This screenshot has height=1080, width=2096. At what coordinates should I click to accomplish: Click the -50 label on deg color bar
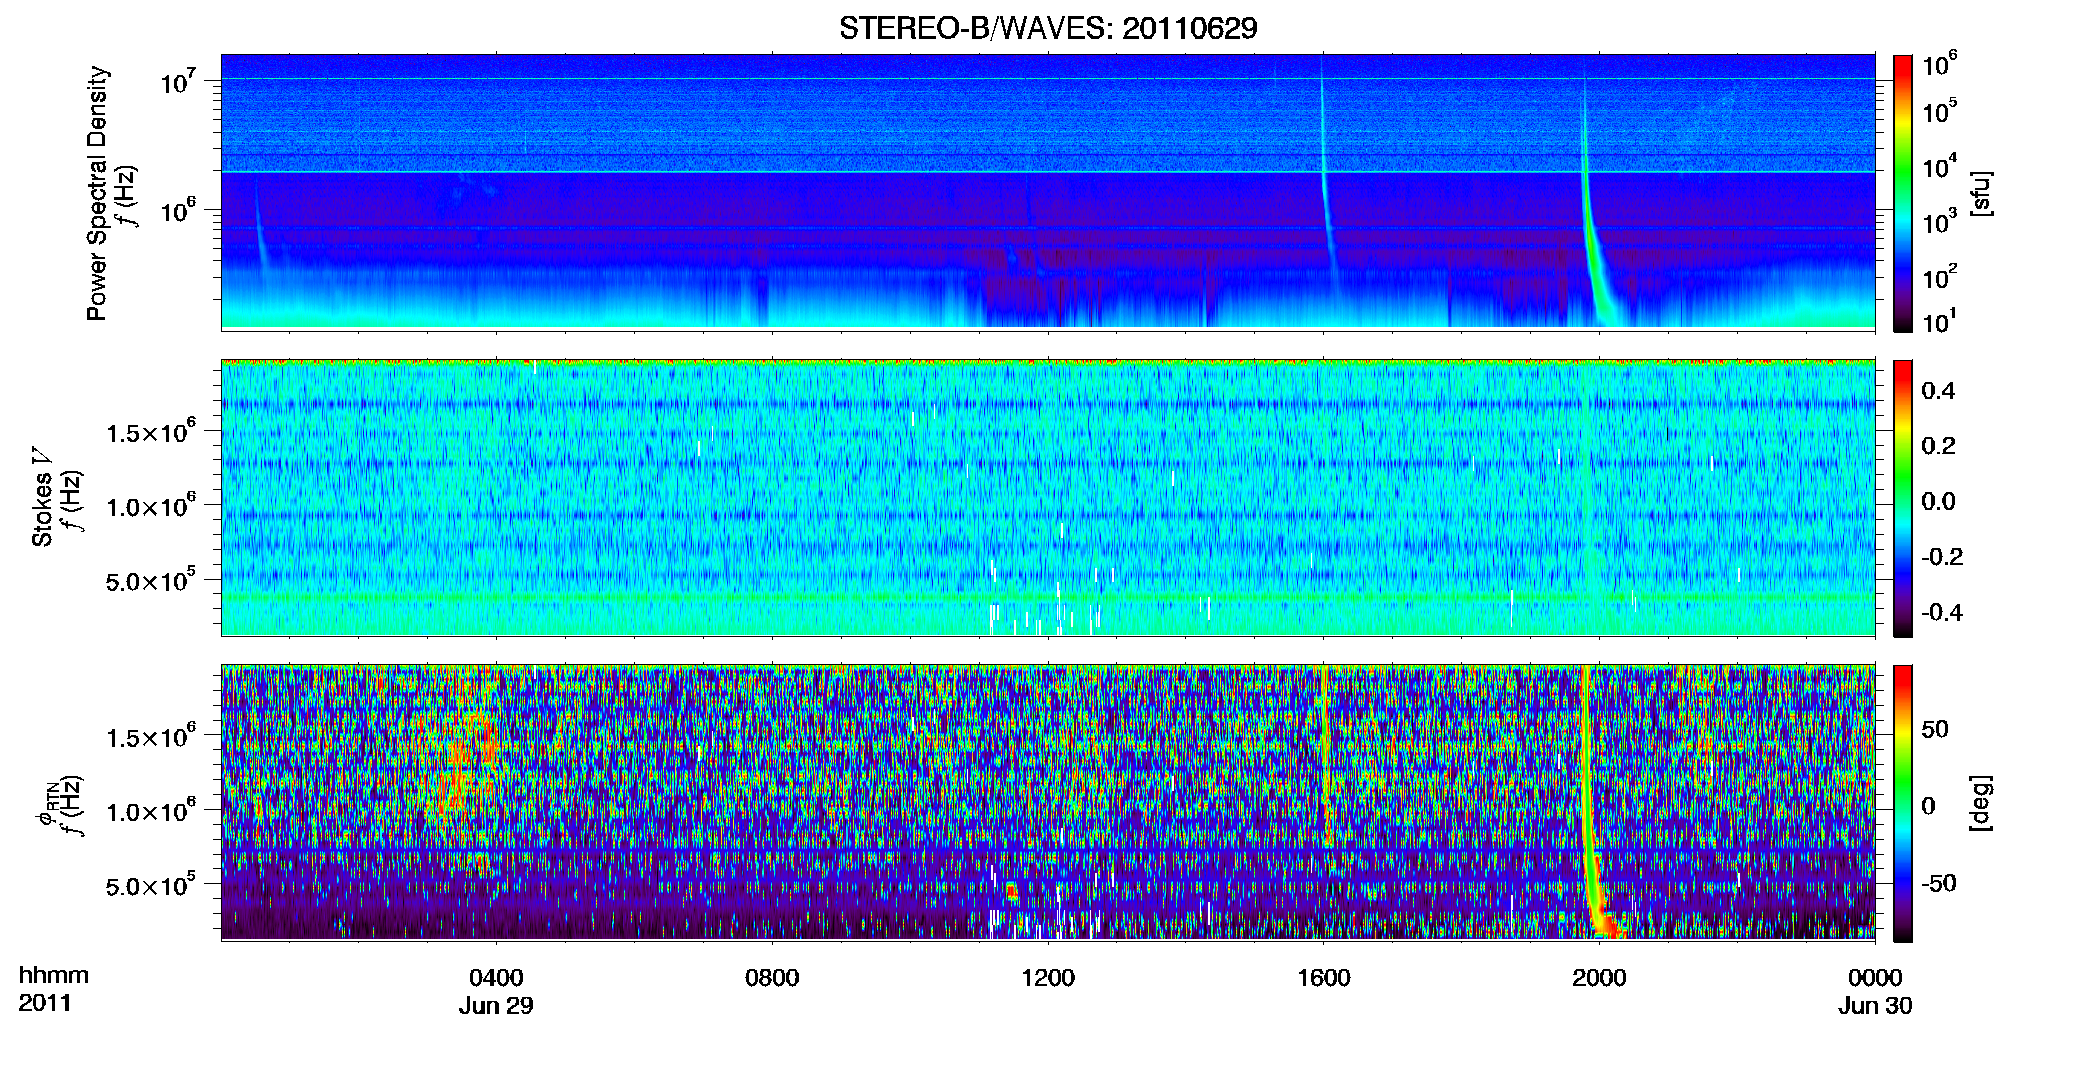pyautogui.click(x=1939, y=883)
